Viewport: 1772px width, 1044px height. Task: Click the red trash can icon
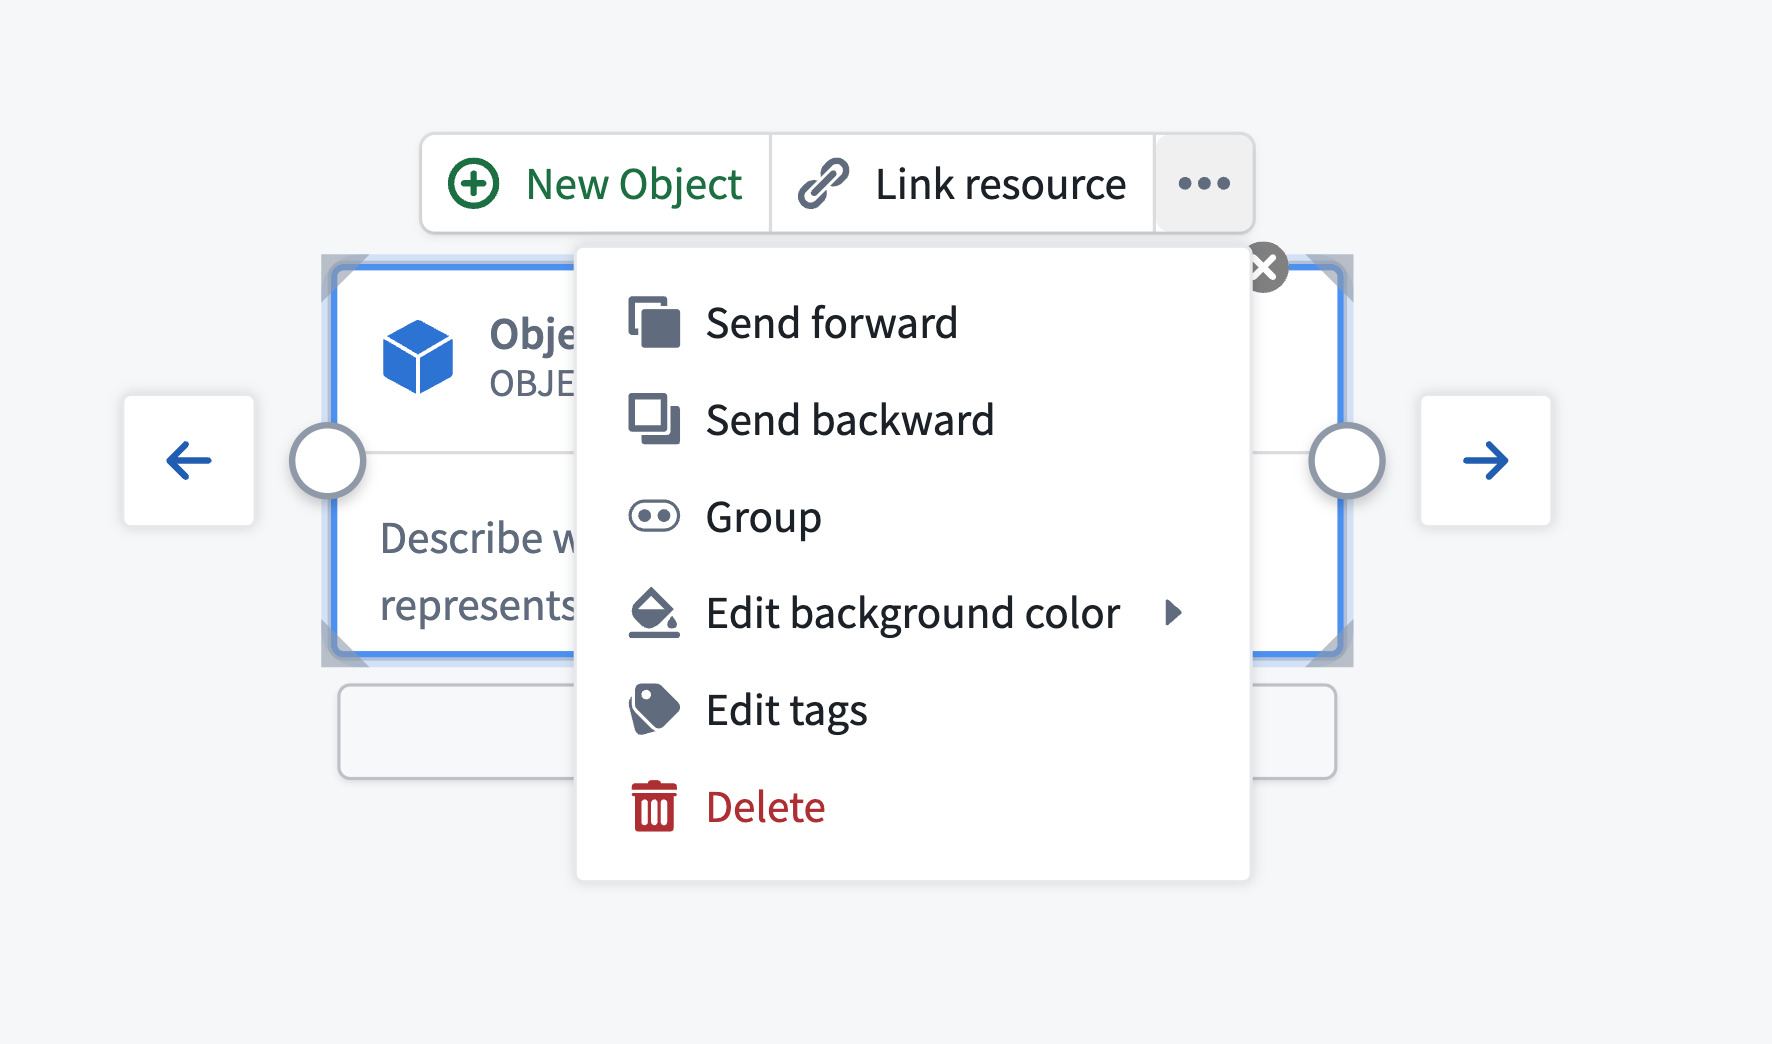(x=654, y=806)
